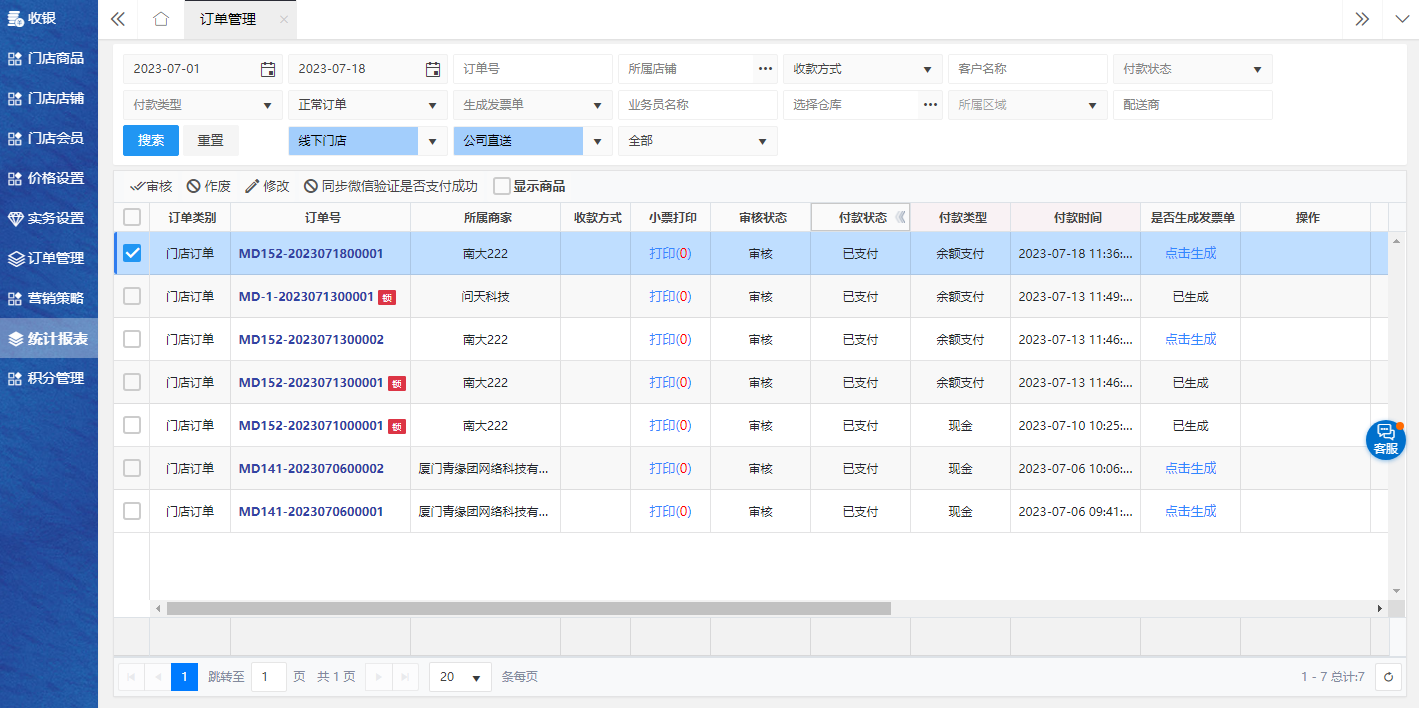Open the 线下门店 dropdown

coord(368,141)
